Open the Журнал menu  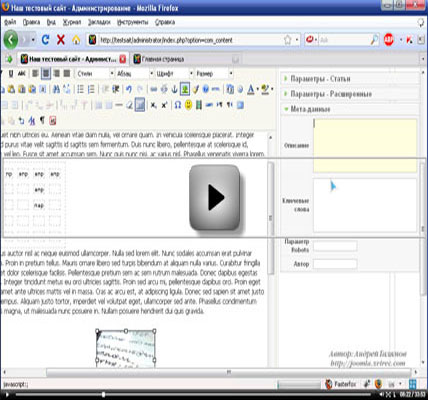pyautogui.click(x=72, y=22)
